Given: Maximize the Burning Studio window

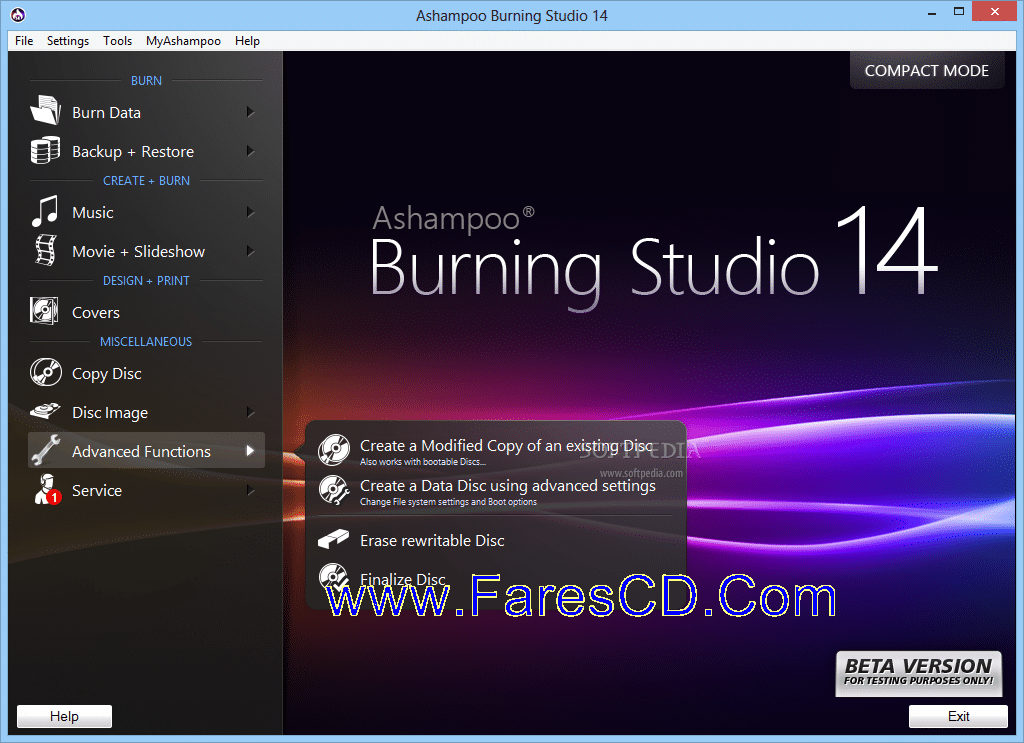Looking at the screenshot, I should pyautogui.click(x=959, y=12).
